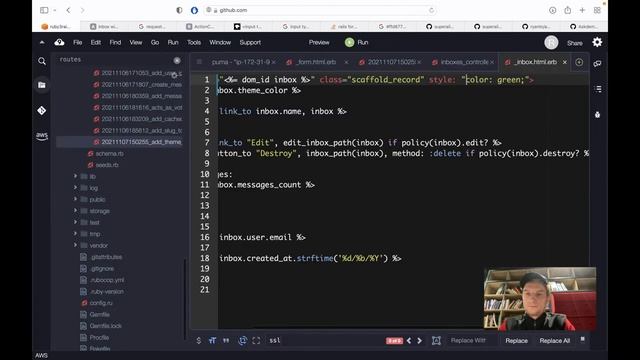Open the AWS Toolkit panel
This screenshot has height=360, width=640.
click(x=42, y=136)
